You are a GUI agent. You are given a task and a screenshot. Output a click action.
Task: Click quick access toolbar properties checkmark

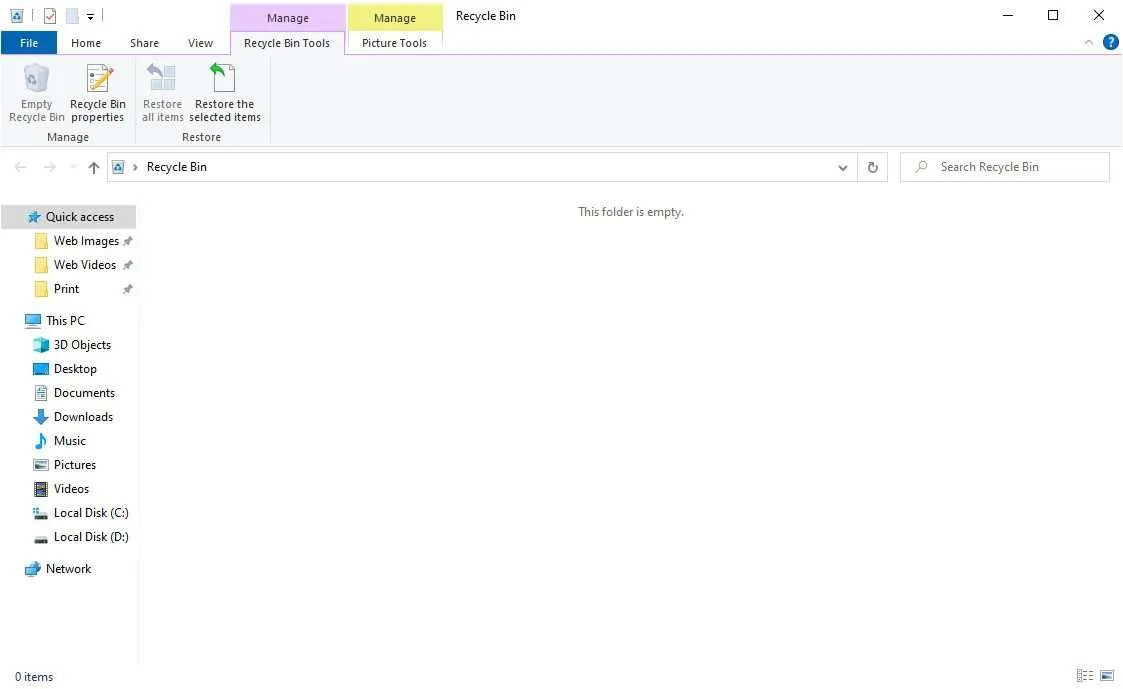(49, 16)
